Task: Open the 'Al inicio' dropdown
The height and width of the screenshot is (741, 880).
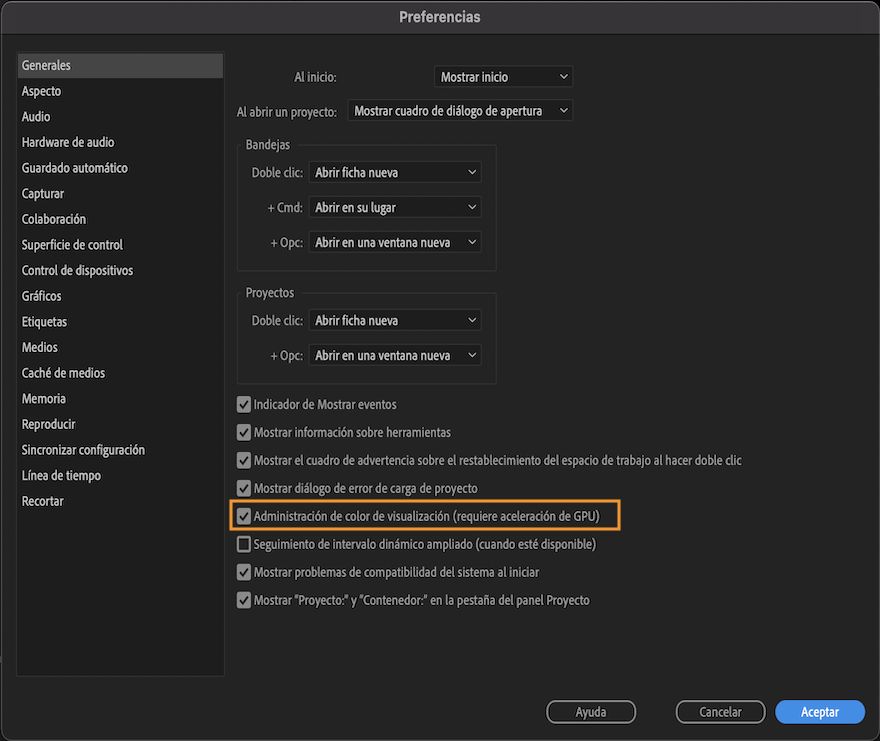Action: [x=502, y=76]
